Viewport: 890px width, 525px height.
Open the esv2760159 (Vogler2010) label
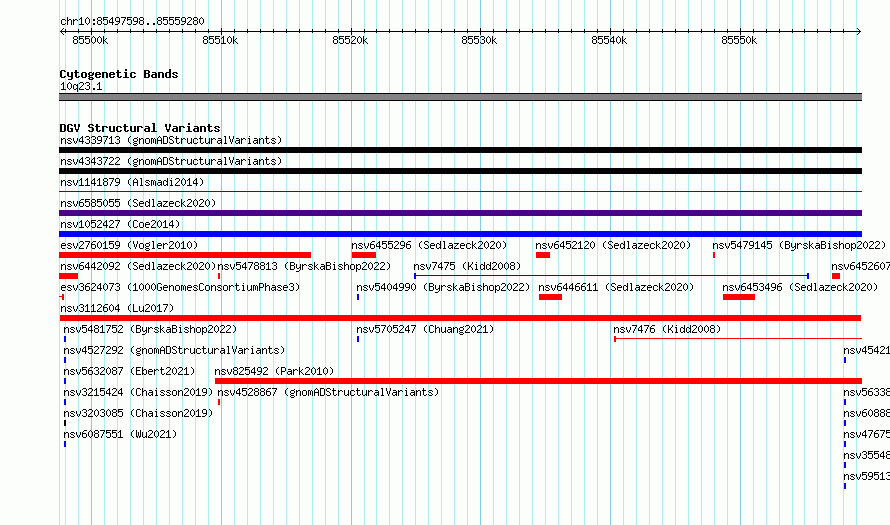(129, 245)
